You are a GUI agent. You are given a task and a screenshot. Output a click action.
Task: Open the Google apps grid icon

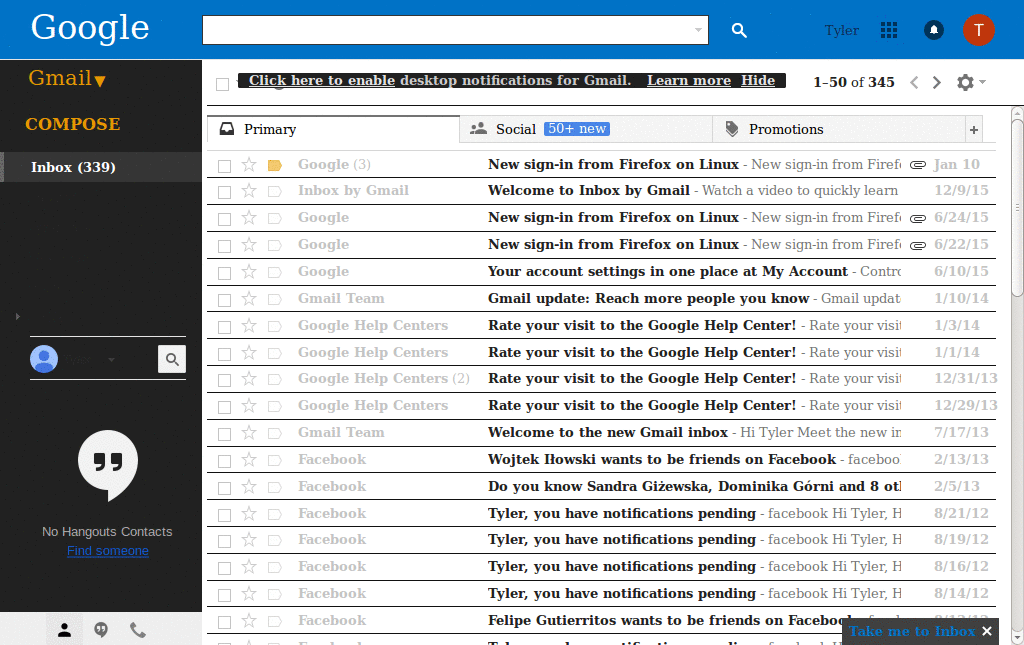pyautogui.click(x=889, y=30)
